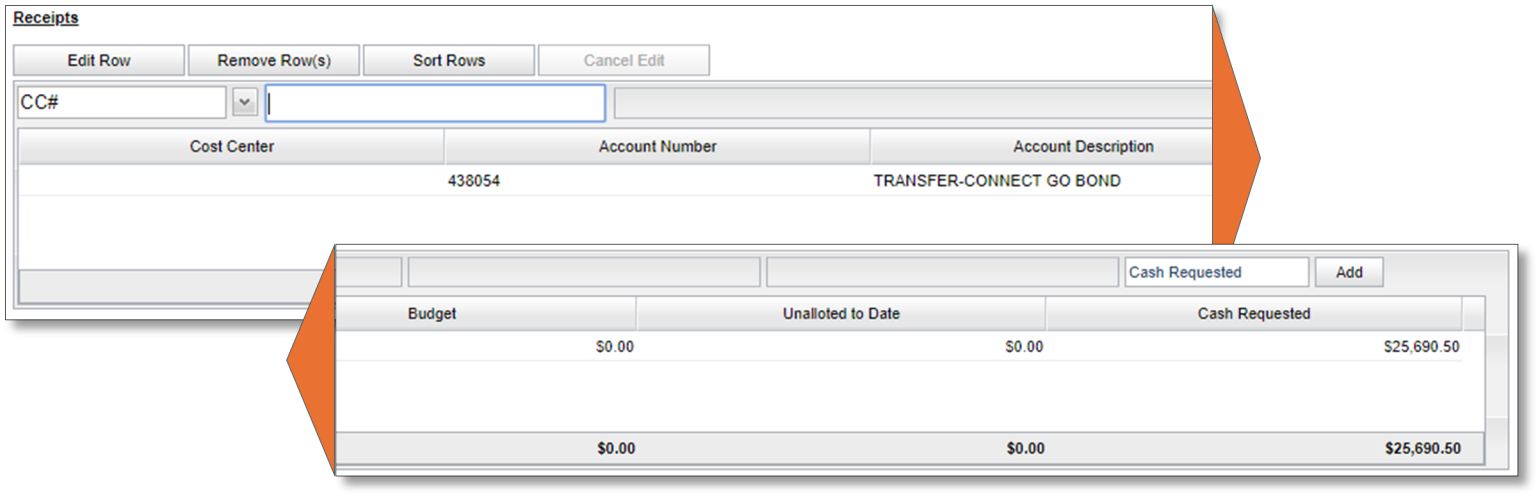Image resolution: width=1540 pixels, height=498 pixels.
Task: Click into the Cash Requested input field
Action: click(x=1215, y=272)
